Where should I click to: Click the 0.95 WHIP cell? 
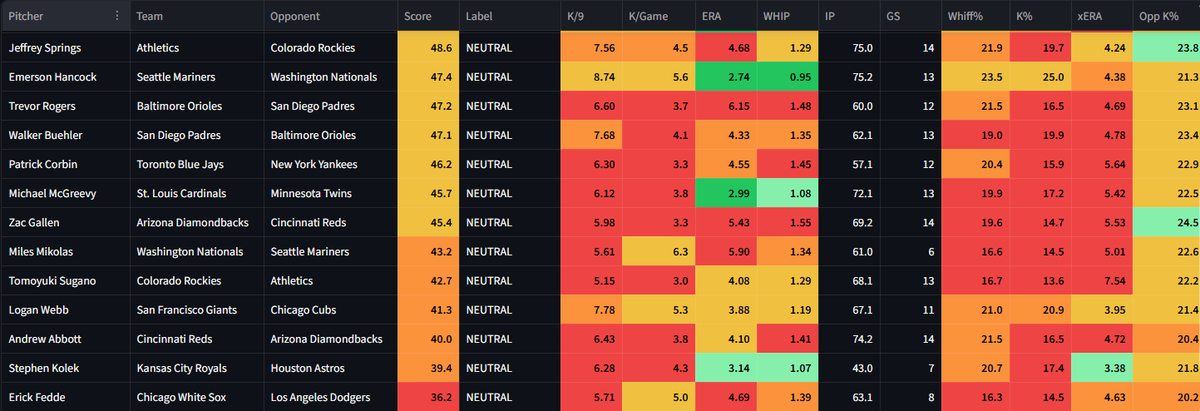coord(786,76)
